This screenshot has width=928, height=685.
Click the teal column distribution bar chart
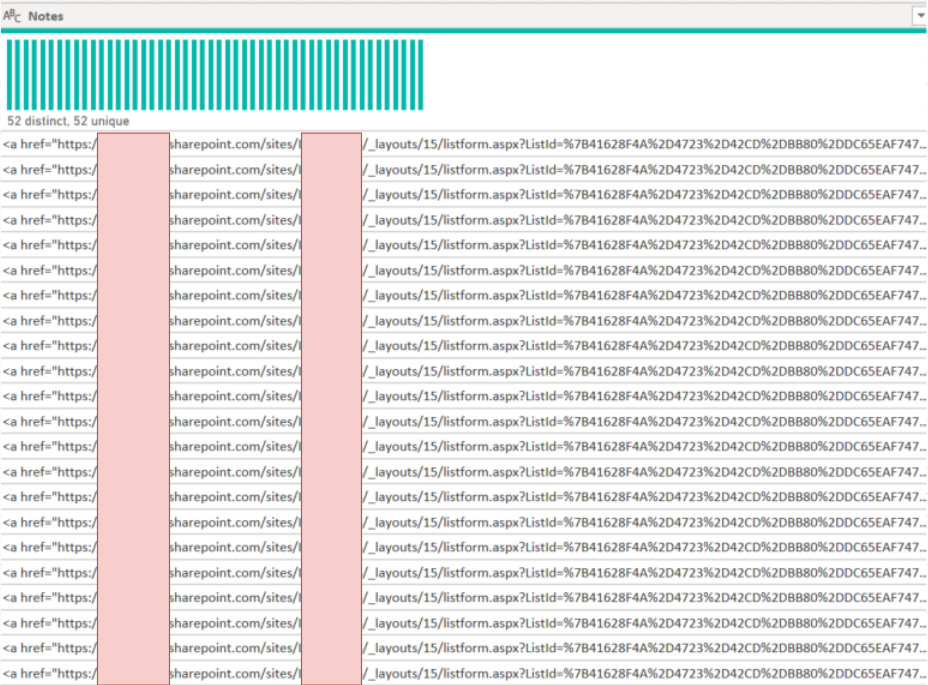point(215,75)
